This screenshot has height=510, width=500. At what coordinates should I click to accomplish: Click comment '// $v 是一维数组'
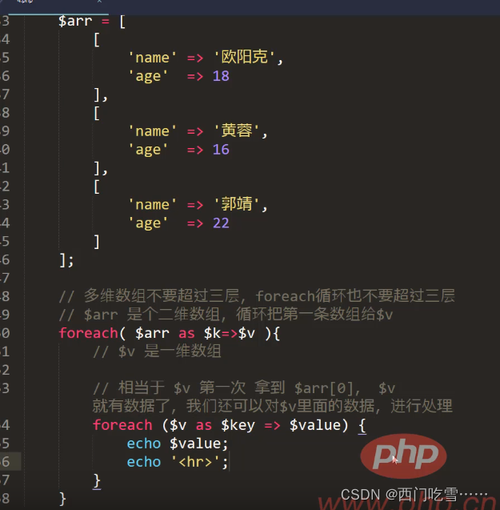157,351
